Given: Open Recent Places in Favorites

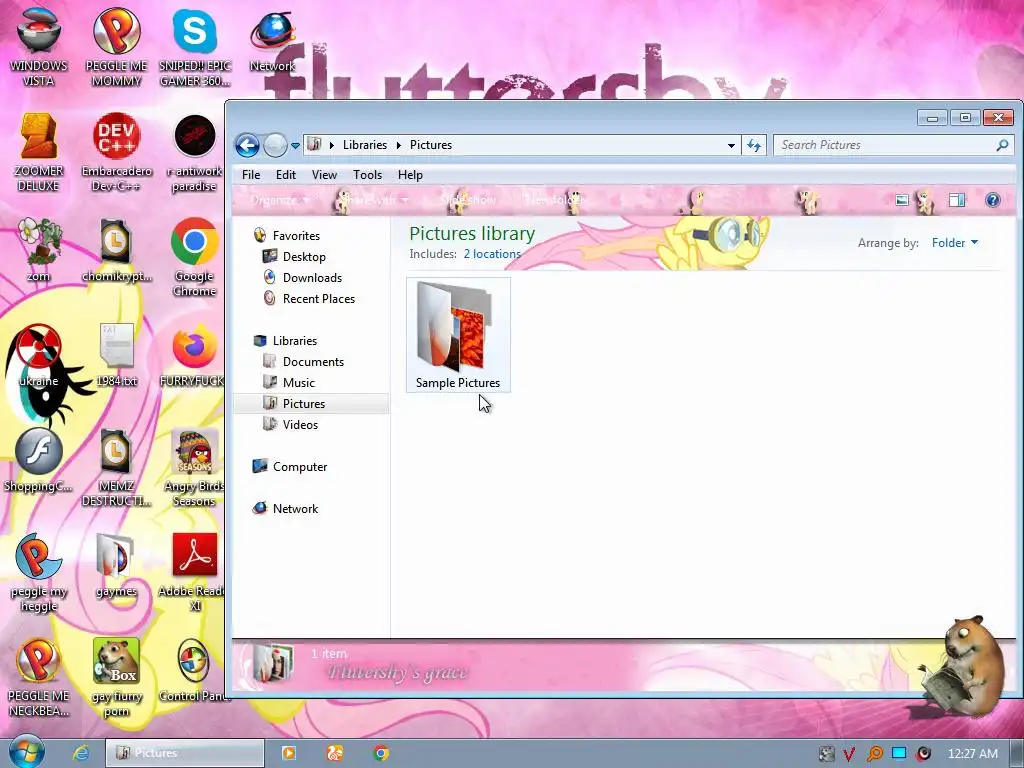Looking at the screenshot, I should click(319, 298).
